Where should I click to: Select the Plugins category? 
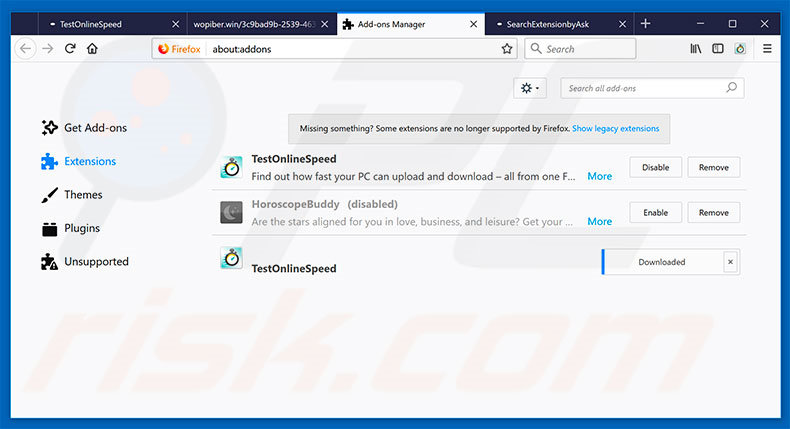(x=71, y=228)
